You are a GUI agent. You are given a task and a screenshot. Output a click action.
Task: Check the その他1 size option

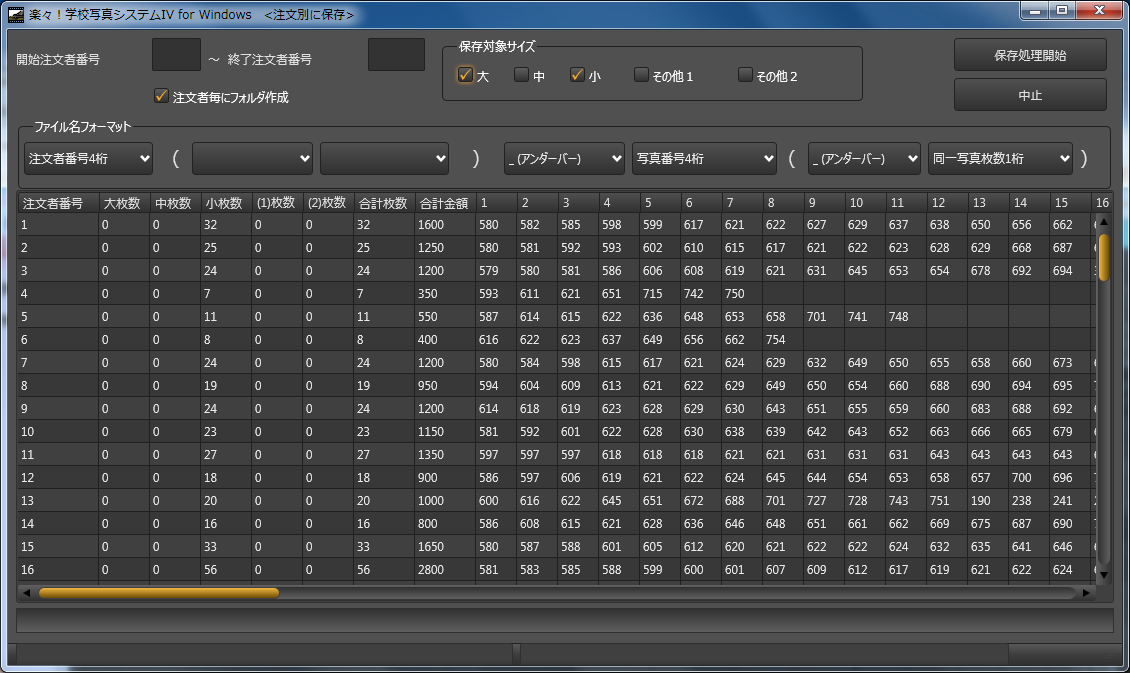pyautogui.click(x=641, y=75)
